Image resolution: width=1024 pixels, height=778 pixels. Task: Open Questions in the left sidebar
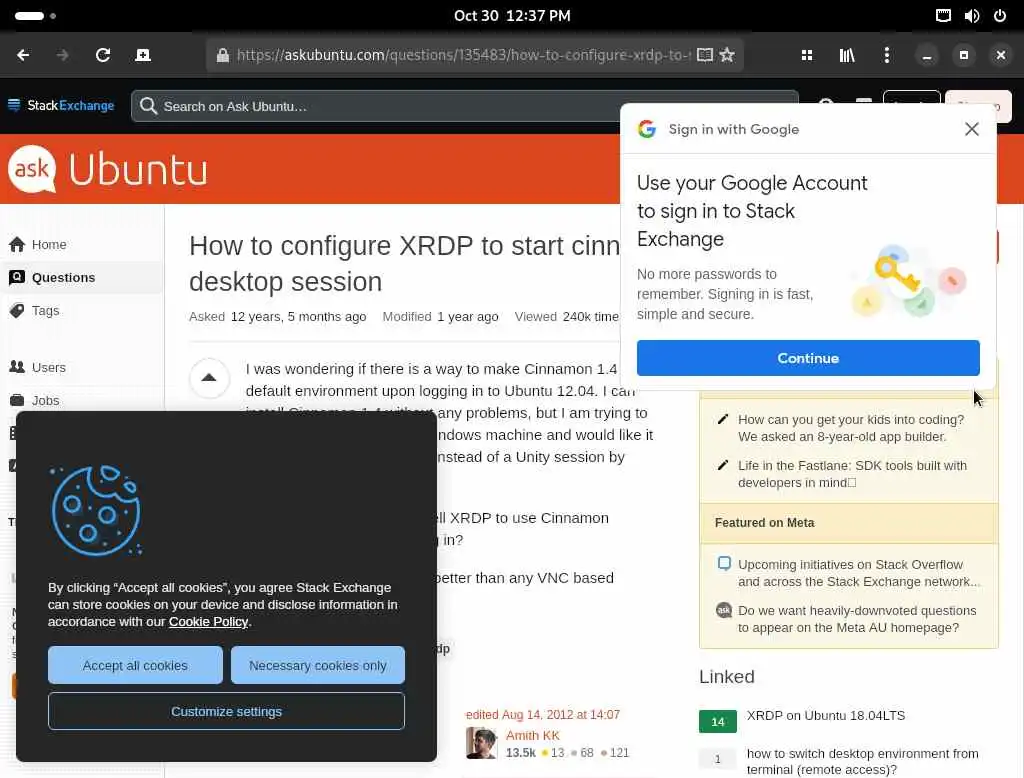tap(63, 278)
